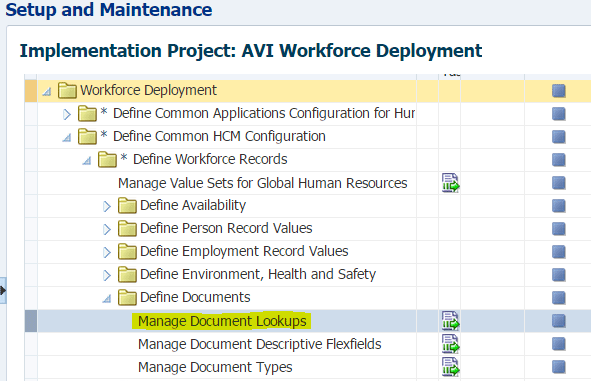
Task: Expand Define Employment Record Values node
Action: pos(107,252)
